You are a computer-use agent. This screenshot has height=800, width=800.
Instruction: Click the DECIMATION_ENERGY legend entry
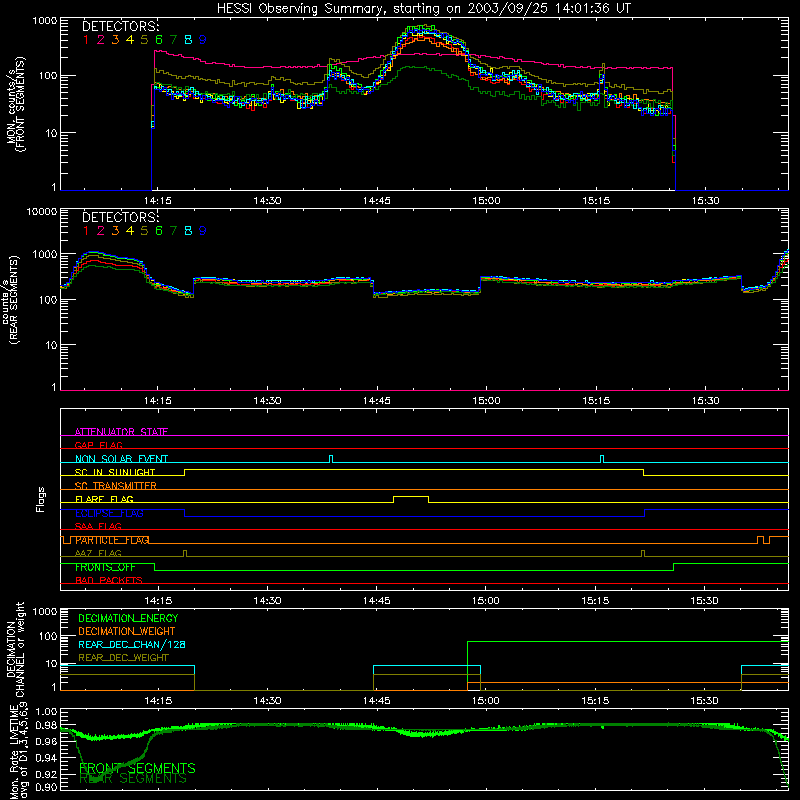[128, 618]
